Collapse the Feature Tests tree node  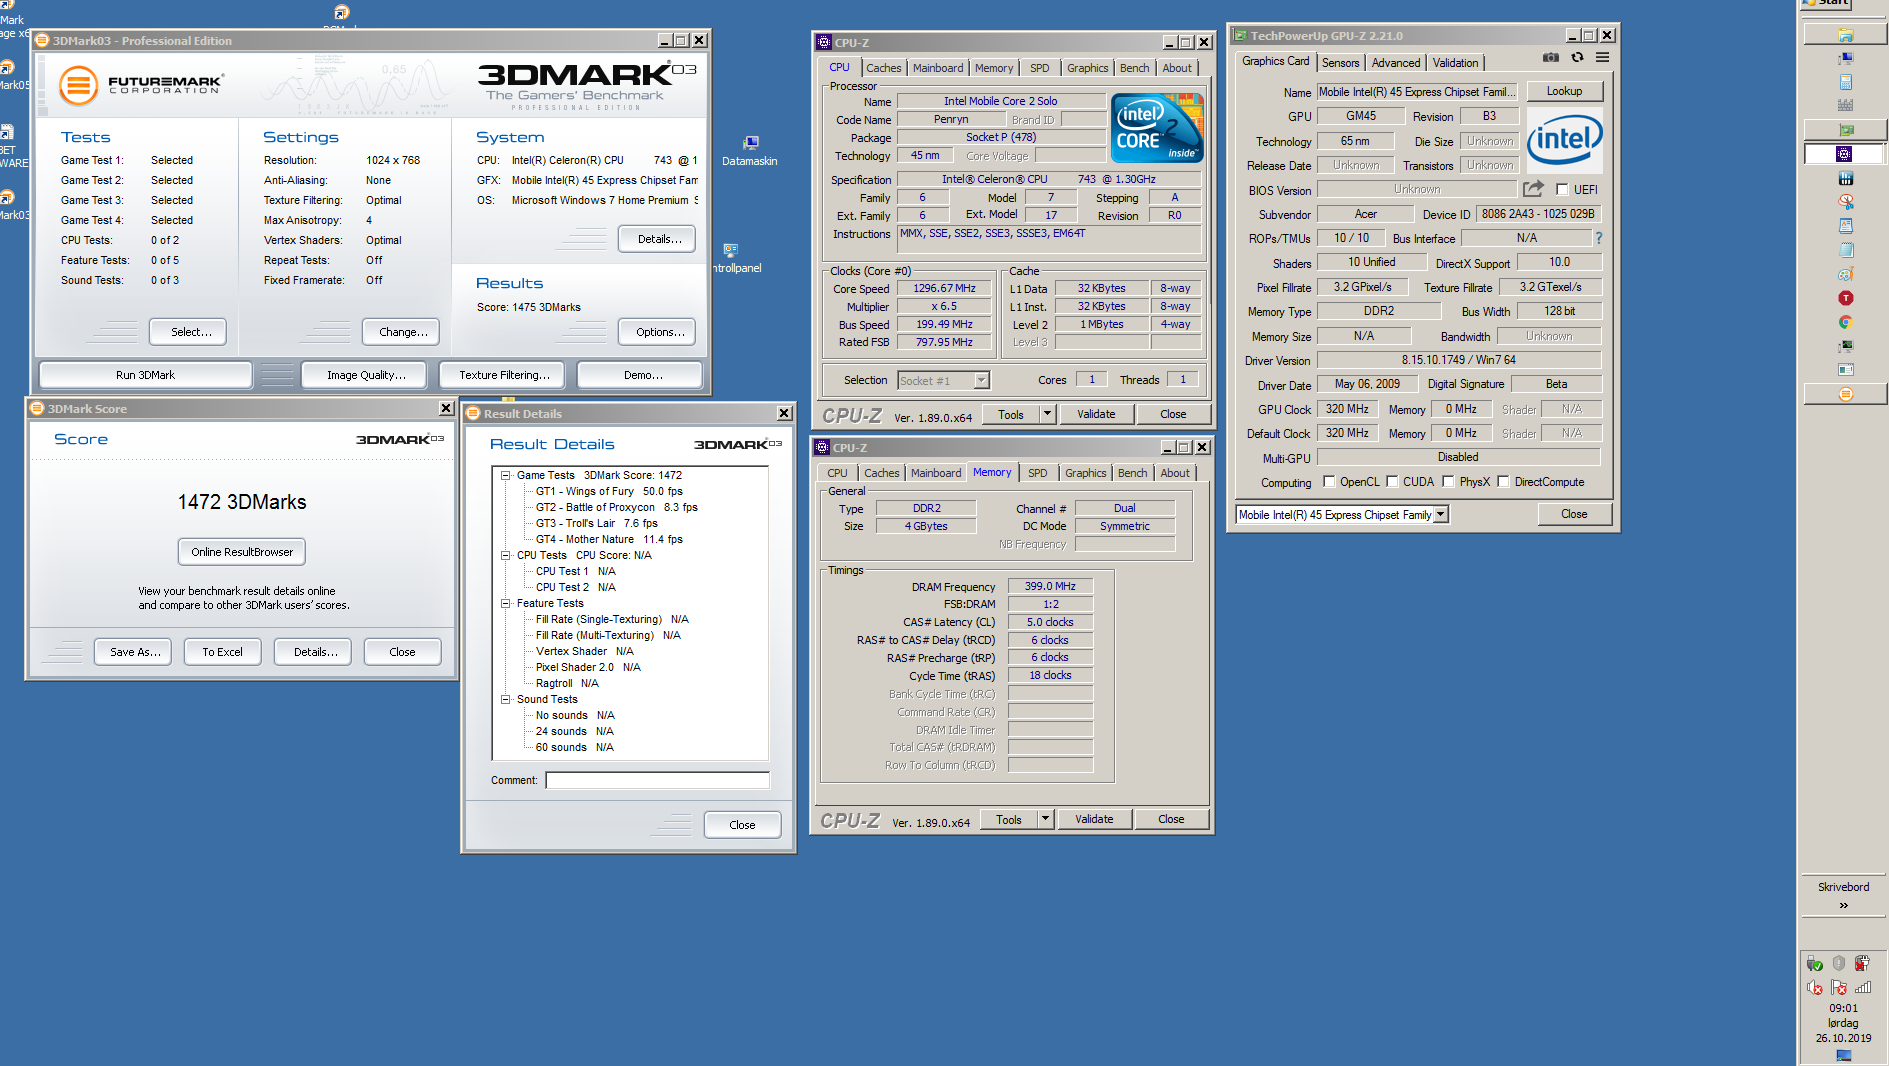click(506, 603)
